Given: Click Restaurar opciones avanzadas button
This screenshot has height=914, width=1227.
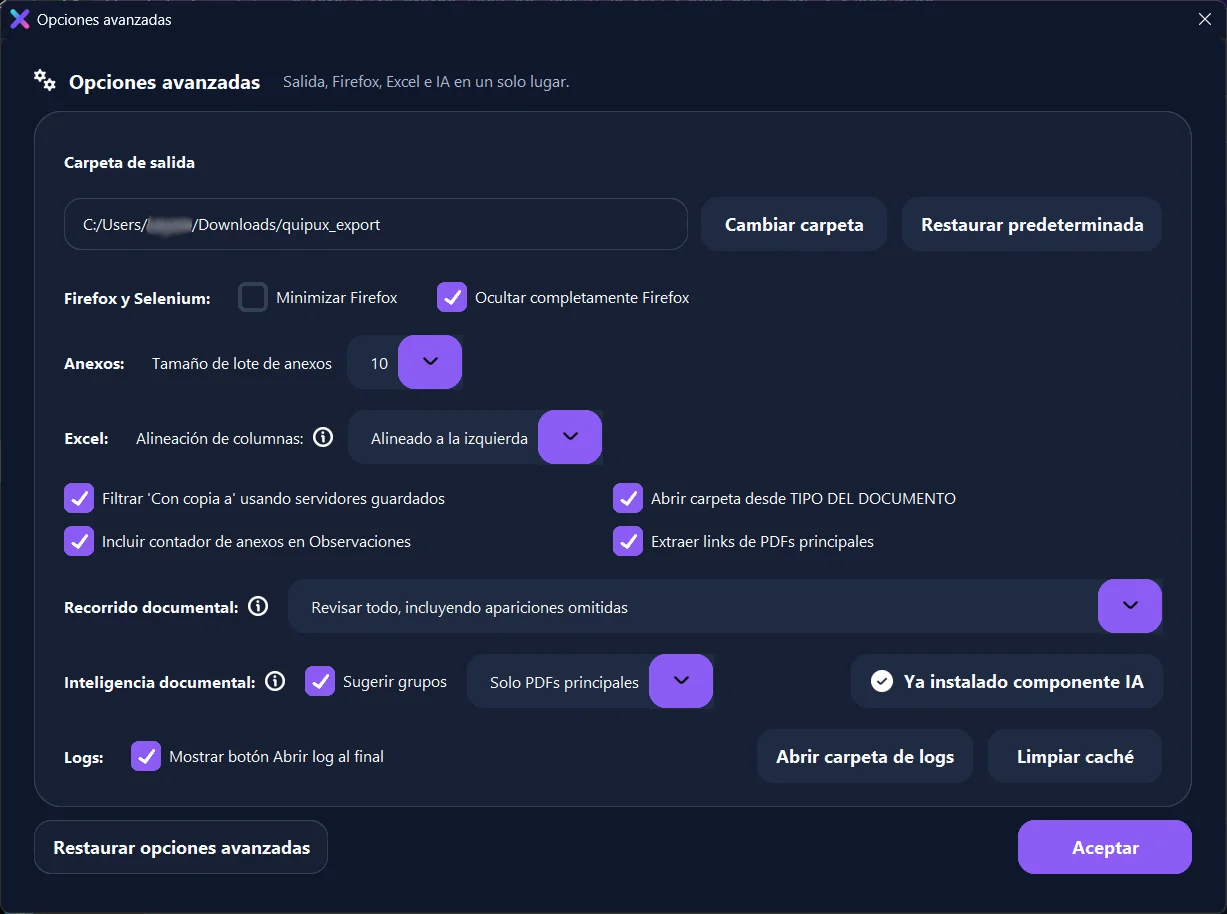Looking at the screenshot, I should 181,847.
